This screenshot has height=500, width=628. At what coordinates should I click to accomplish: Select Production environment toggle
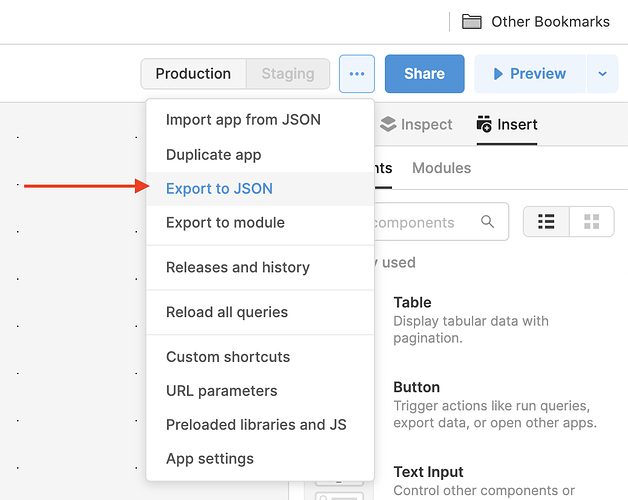click(193, 74)
